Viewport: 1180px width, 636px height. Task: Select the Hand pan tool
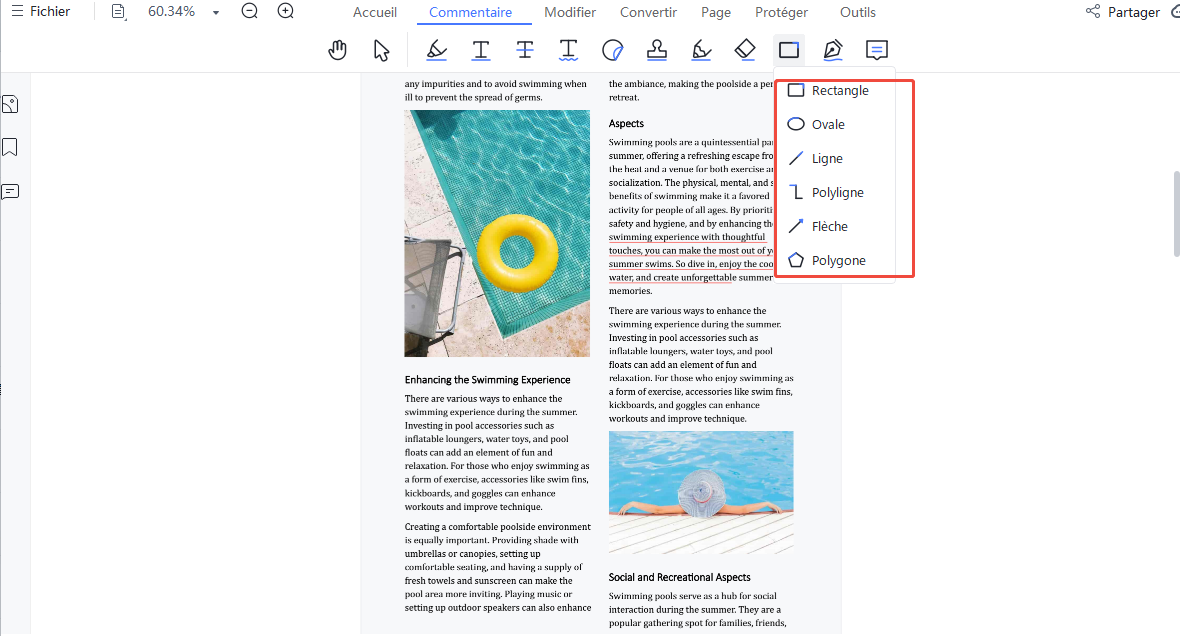click(338, 50)
